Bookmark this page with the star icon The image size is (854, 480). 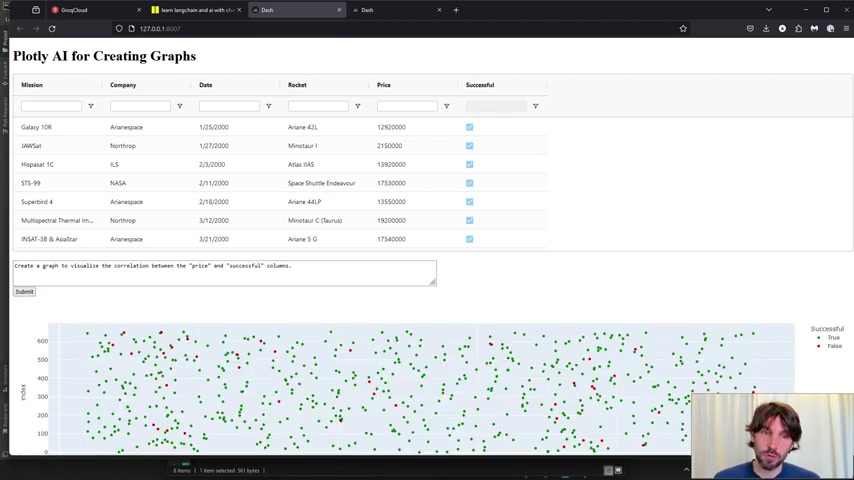click(x=683, y=29)
